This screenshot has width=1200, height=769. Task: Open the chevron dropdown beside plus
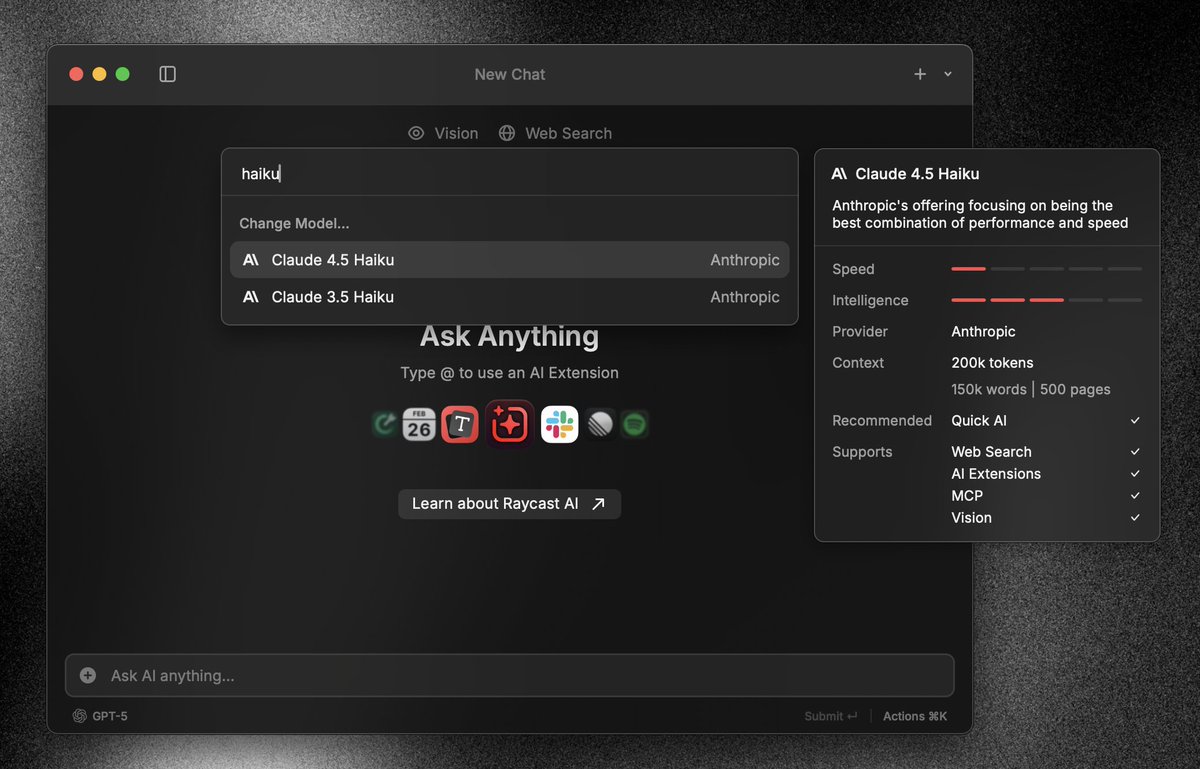tap(948, 74)
